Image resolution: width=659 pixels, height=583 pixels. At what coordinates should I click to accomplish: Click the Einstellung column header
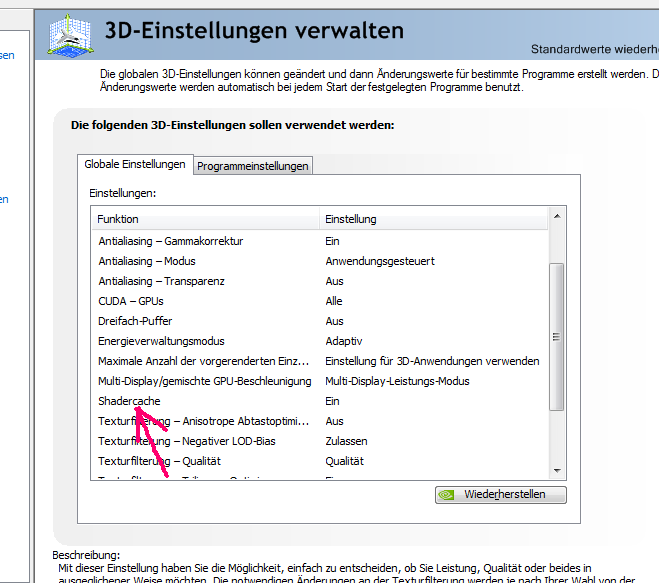coord(434,219)
